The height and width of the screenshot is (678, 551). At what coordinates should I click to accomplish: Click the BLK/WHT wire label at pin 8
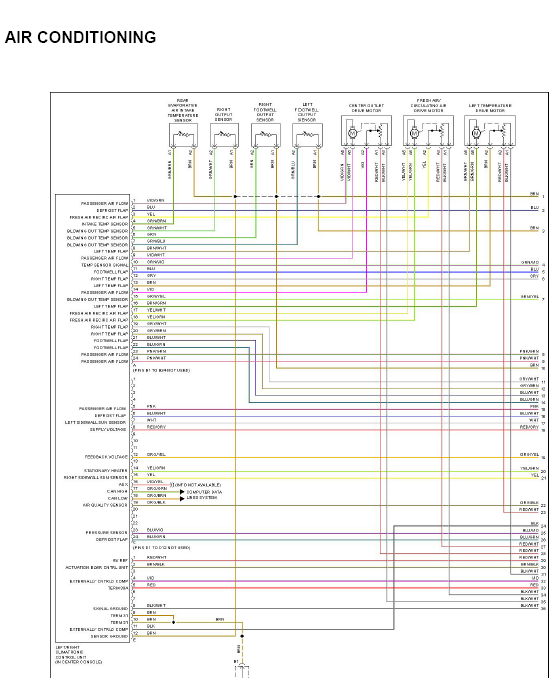156,605
